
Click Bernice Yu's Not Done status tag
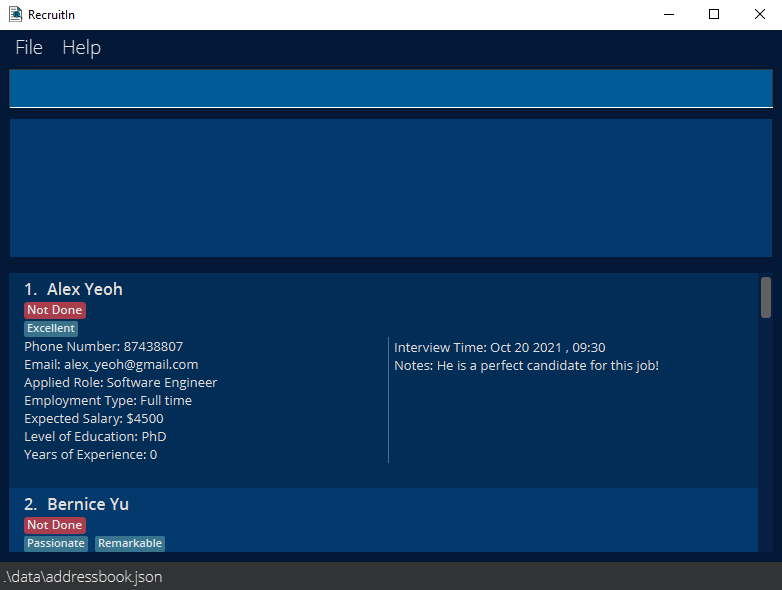coord(55,525)
